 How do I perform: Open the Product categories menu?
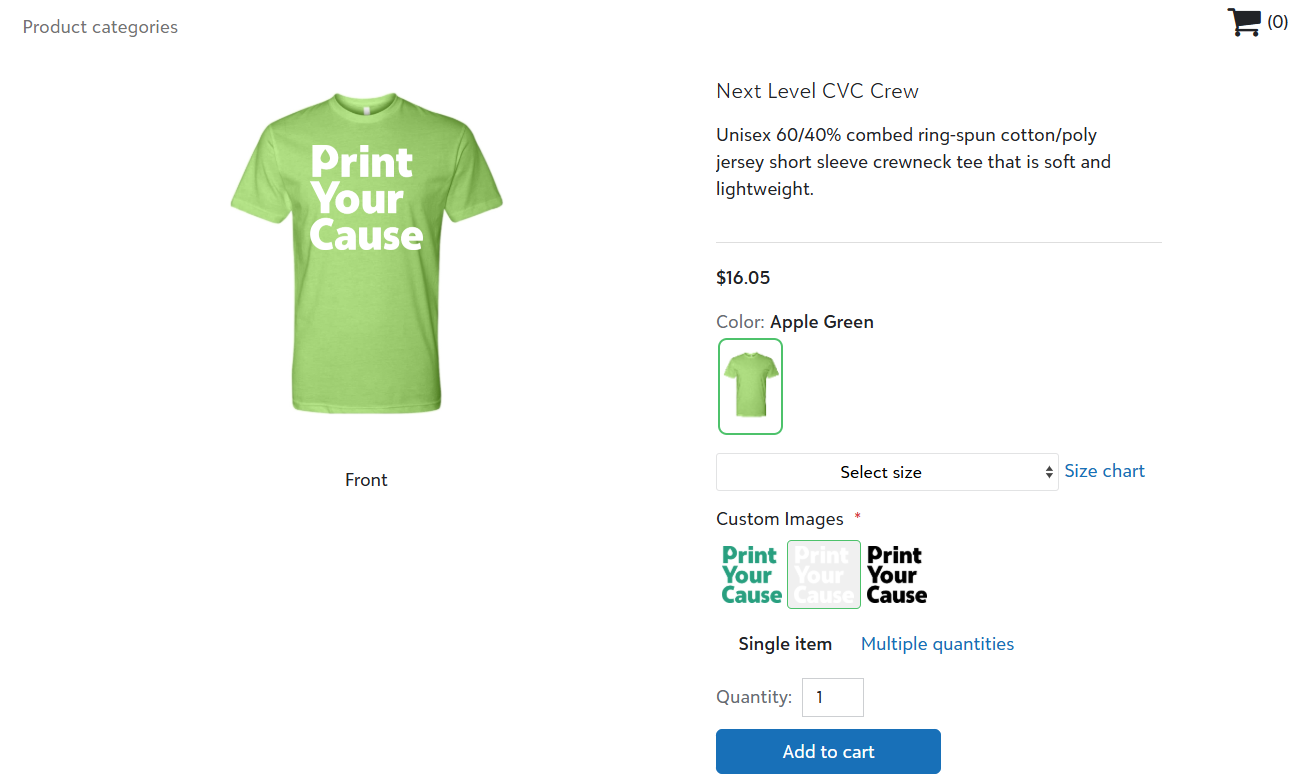(x=100, y=27)
